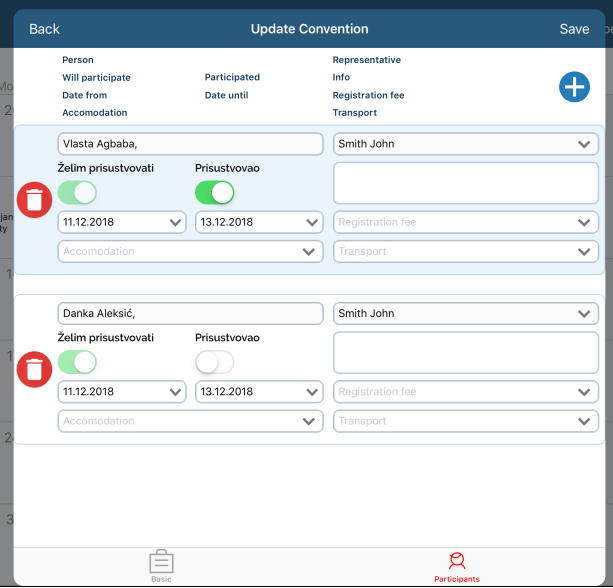Open the 11.12.2018 date-from picker for Vlasta

pyautogui.click(x=122, y=222)
